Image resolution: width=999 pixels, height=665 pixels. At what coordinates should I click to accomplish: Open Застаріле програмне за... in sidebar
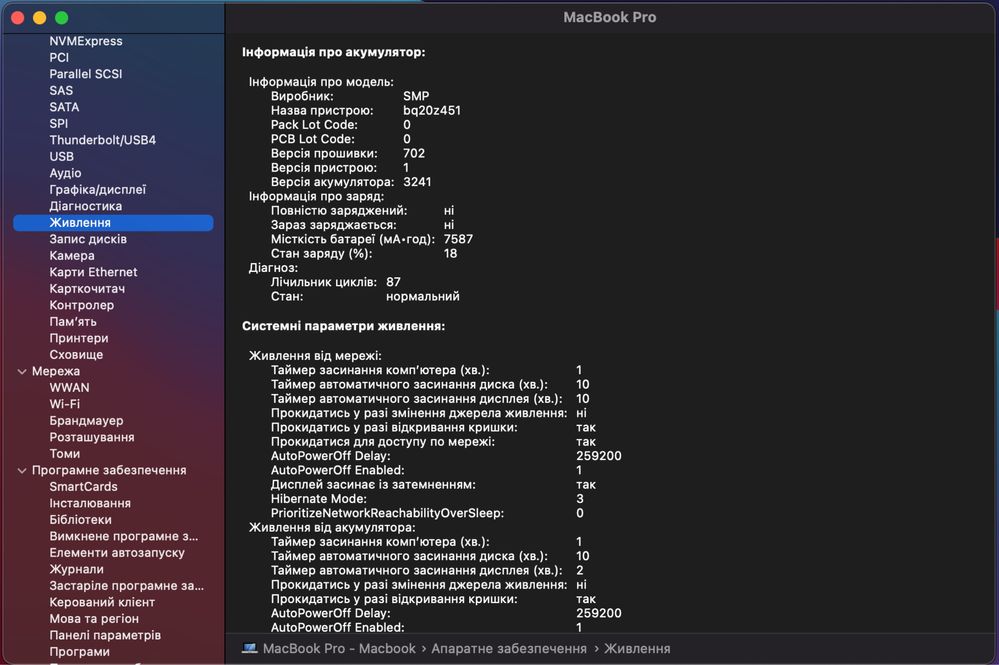click(x=127, y=587)
